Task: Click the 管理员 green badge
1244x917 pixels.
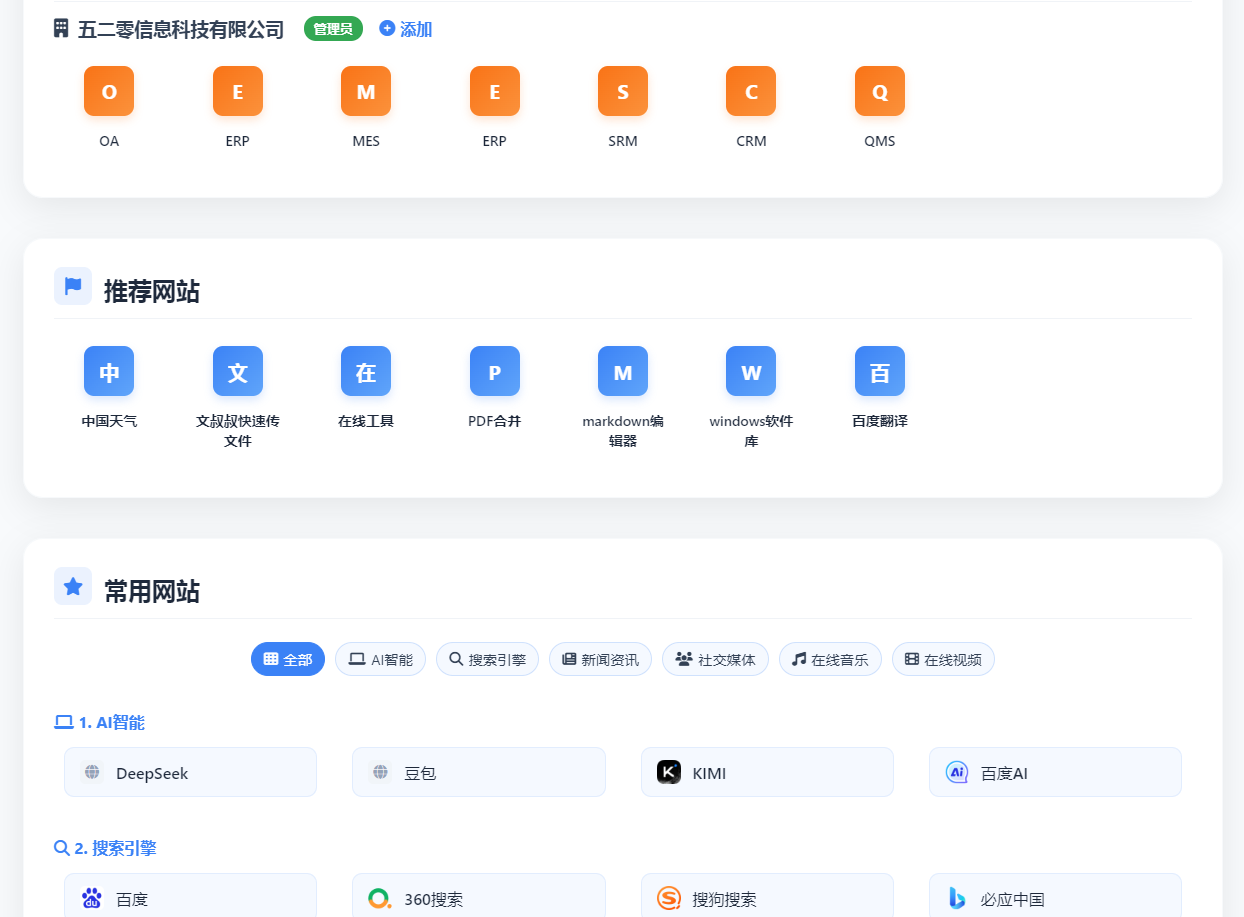Action: (333, 29)
